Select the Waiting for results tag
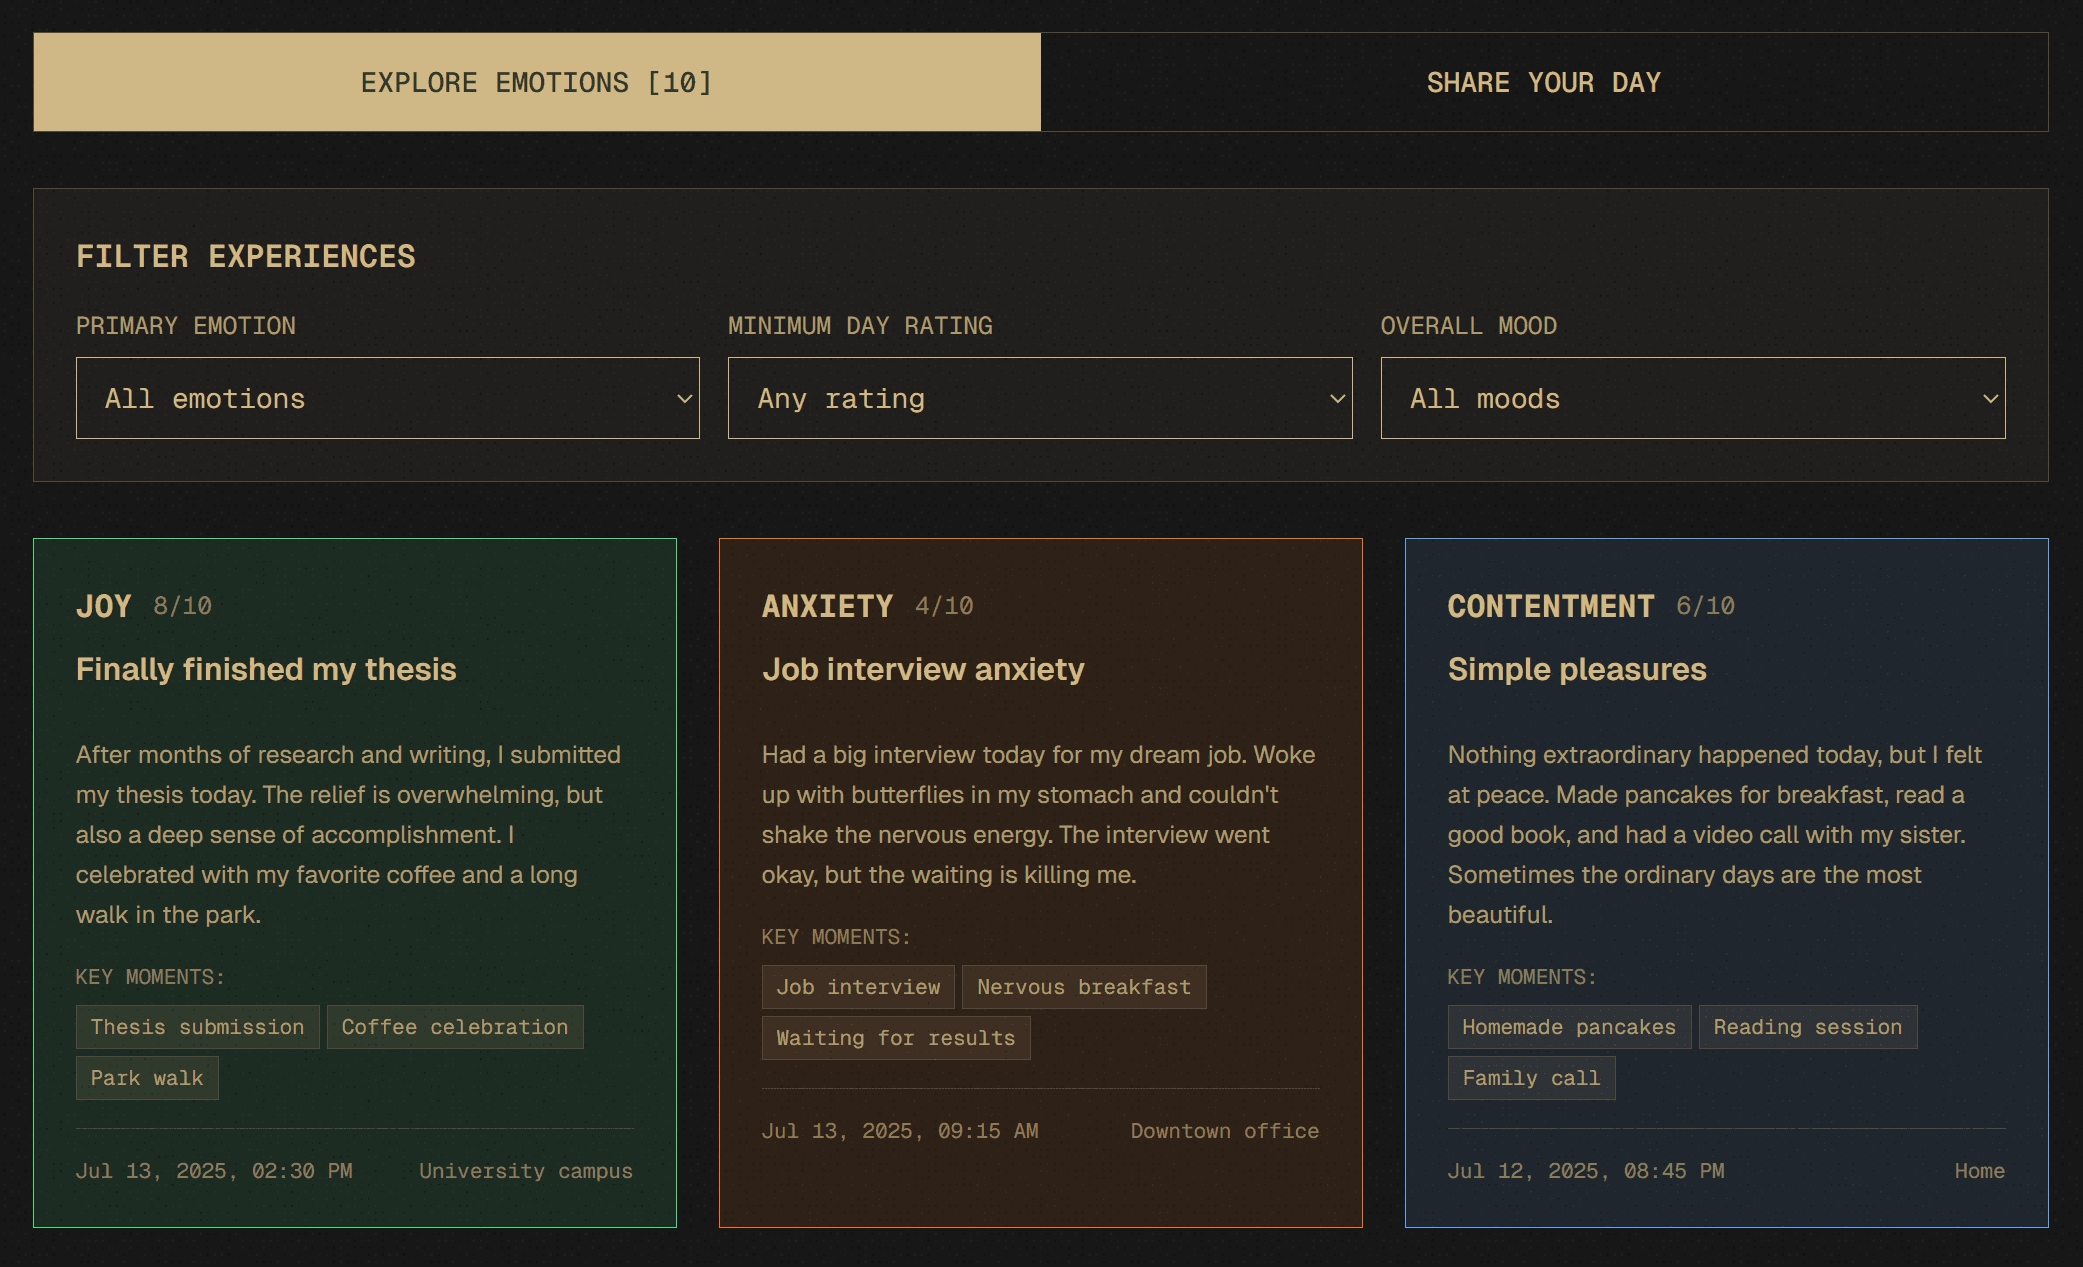This screenshot has width=2083, height=1267. pos(896,1038)
